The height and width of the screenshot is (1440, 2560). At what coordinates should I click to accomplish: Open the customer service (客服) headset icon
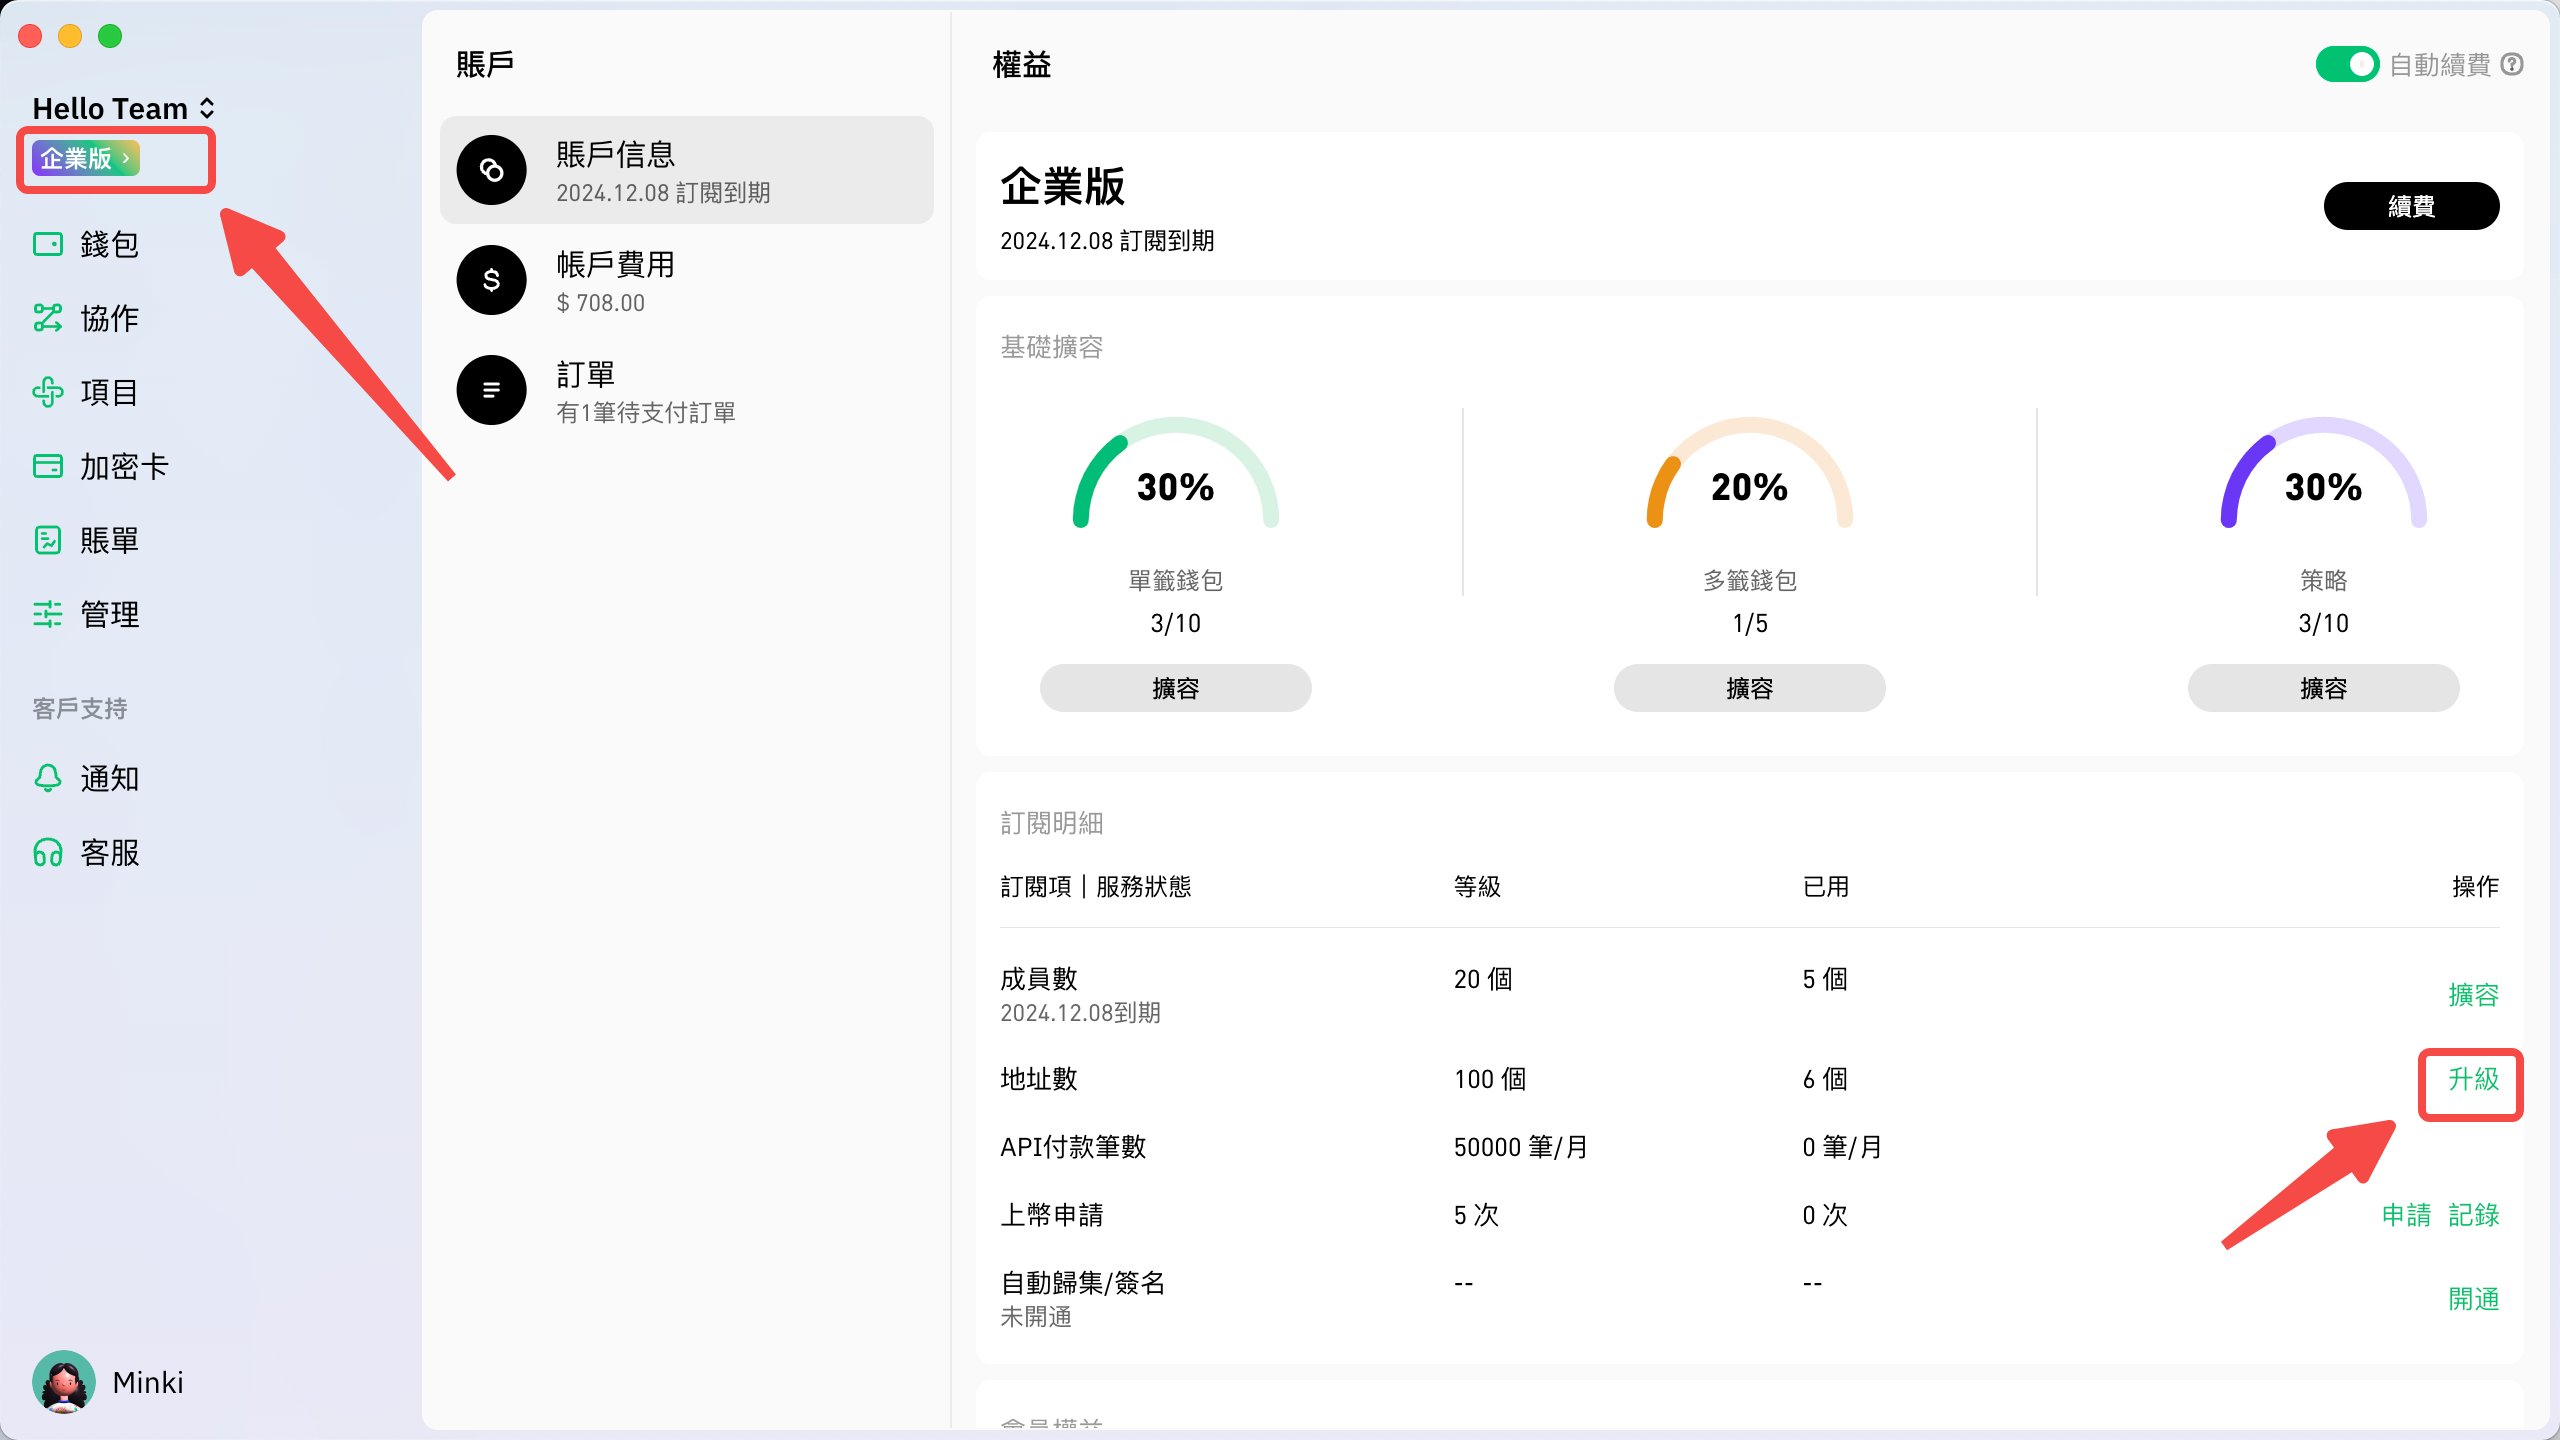click(x=48, y=852)
